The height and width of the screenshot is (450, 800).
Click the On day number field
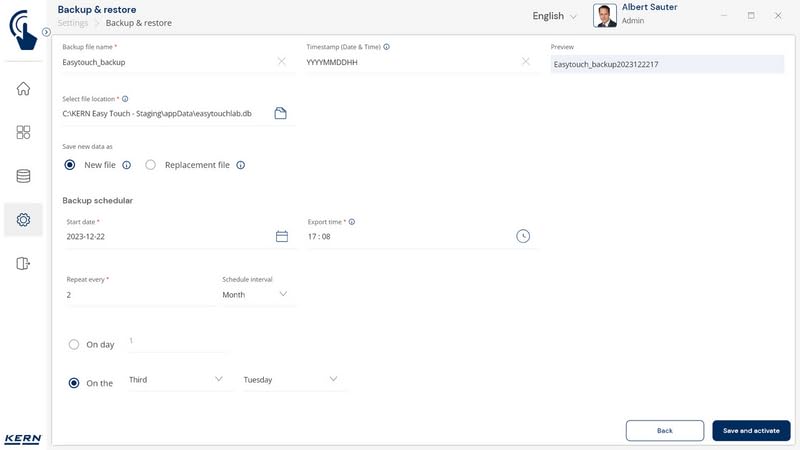tap(177, 341)
